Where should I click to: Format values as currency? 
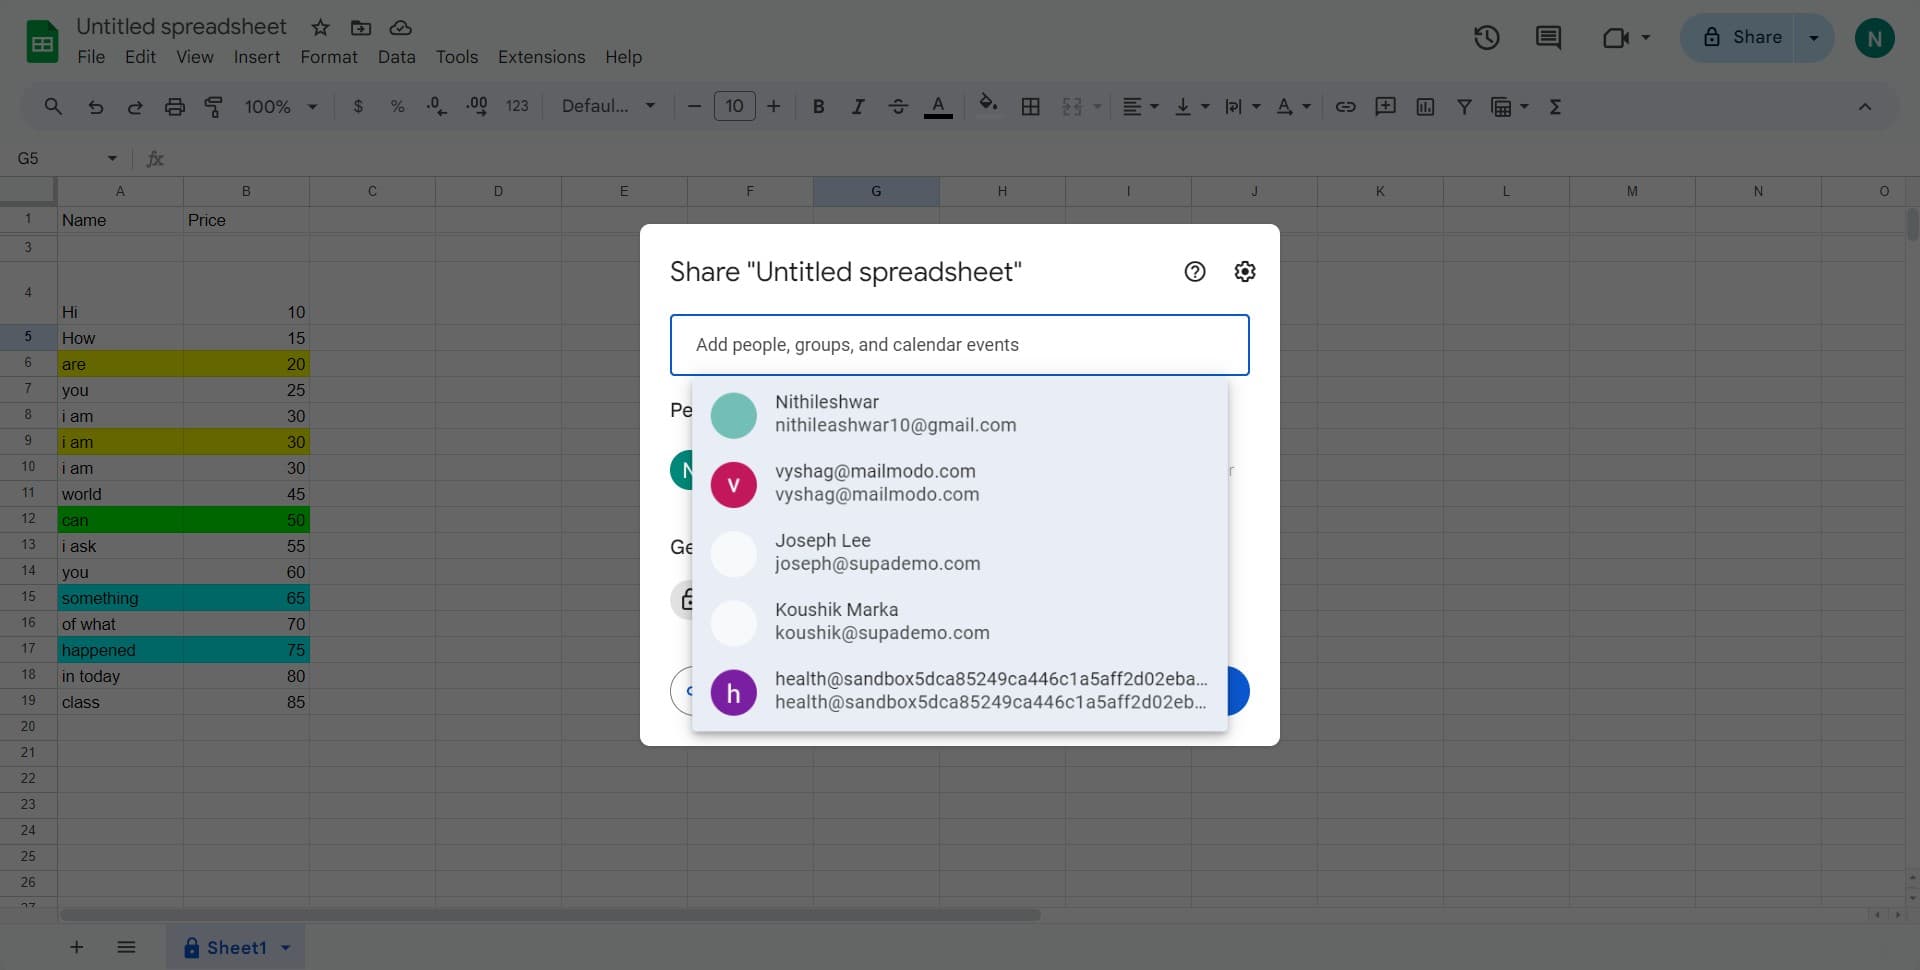[359, 106]
